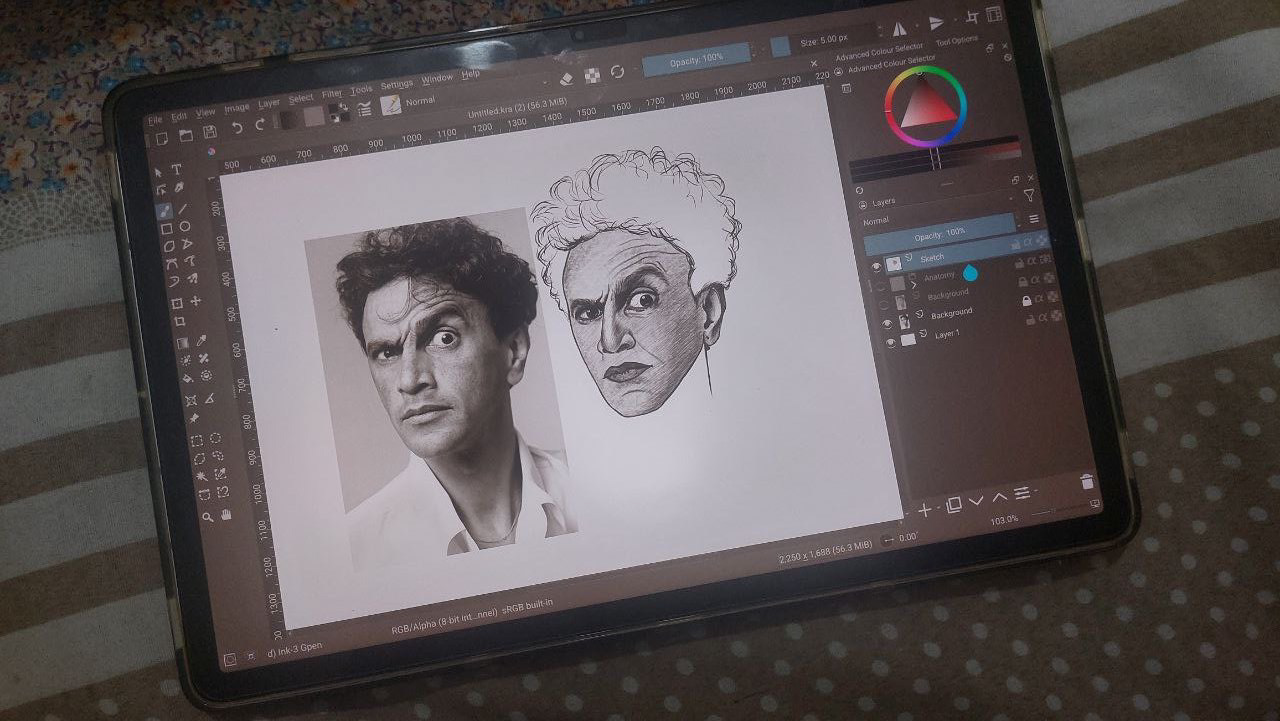Open the layer filter funnel menu
This screenshot has width=1280, height=721.
(1029, 195)
